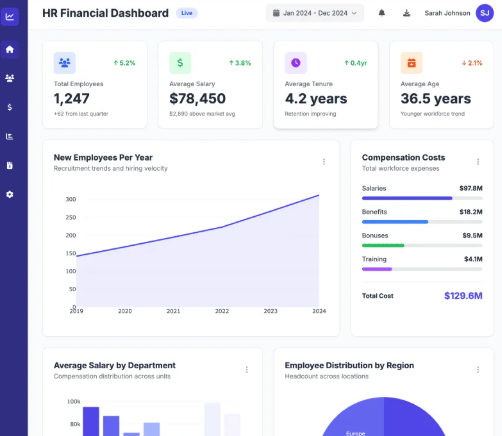Open the Analytics chart sidebar icon
502x436 pixels.
pyautogui.click(x=10, y=136)
